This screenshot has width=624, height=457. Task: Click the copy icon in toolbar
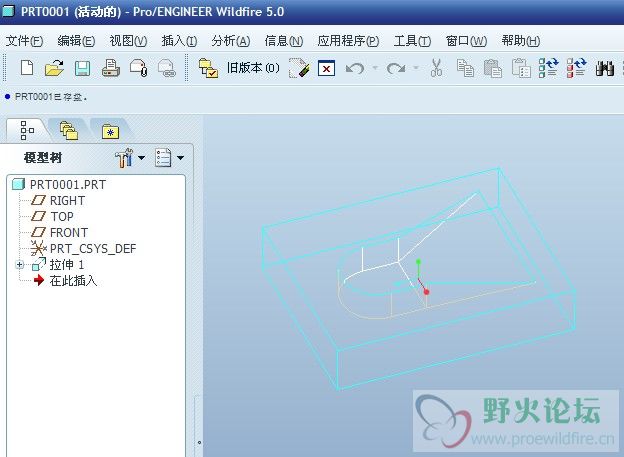pos(465,68)
